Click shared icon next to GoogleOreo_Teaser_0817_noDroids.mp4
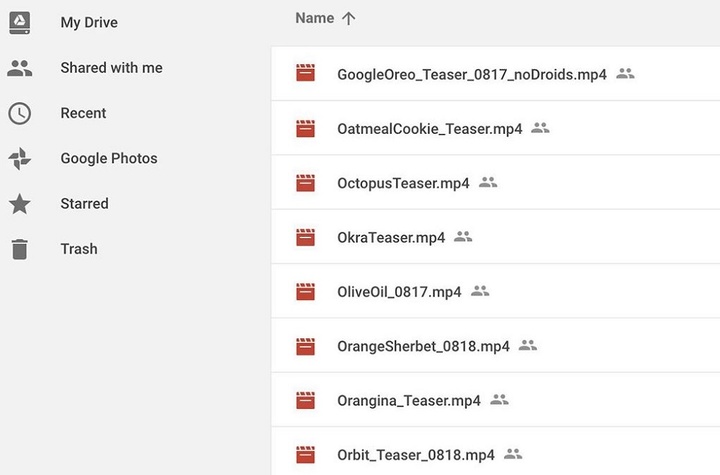The height and width of the screenshot is (475, 720). (x=625, y=74)
